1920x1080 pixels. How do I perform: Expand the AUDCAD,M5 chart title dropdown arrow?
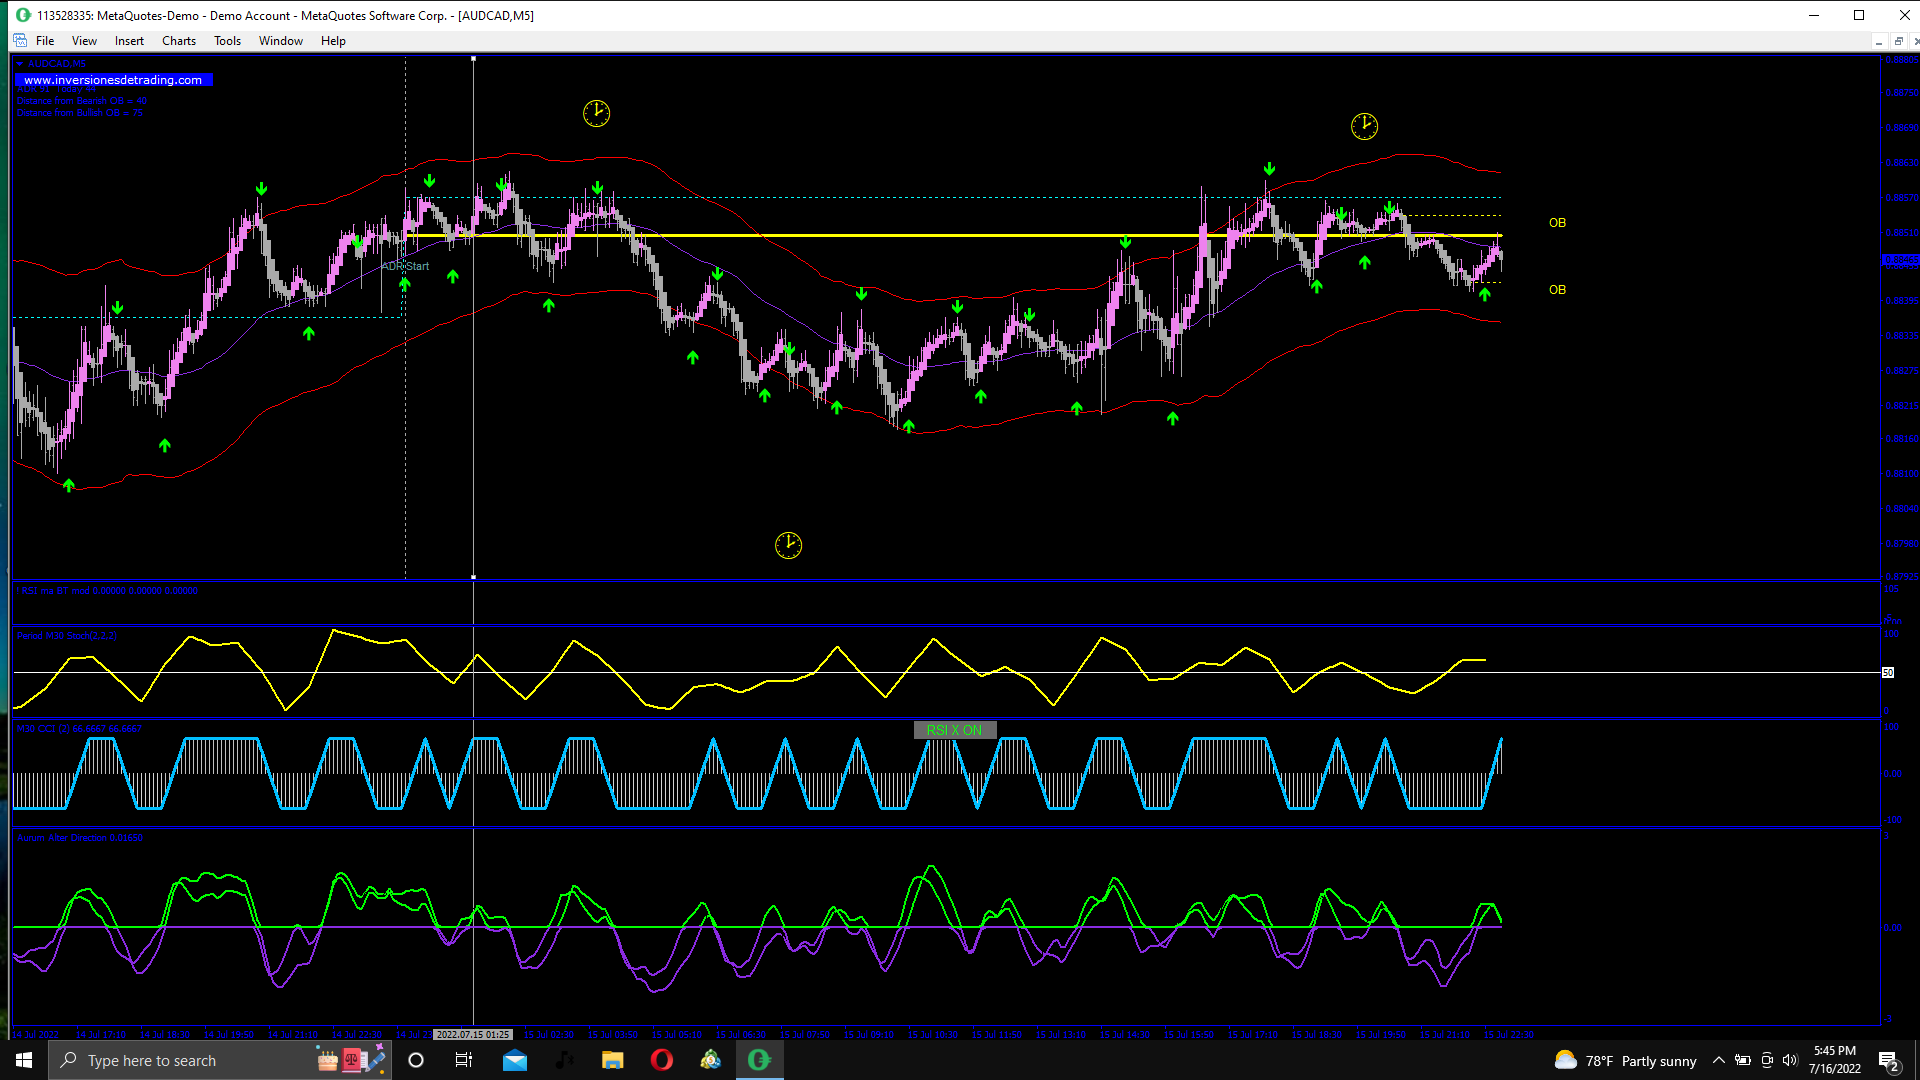tap(20, 64)
